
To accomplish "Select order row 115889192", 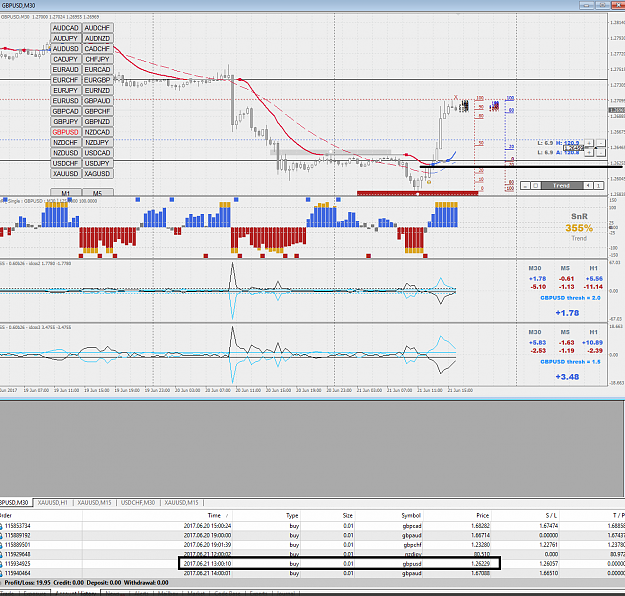I will (312, 535).
